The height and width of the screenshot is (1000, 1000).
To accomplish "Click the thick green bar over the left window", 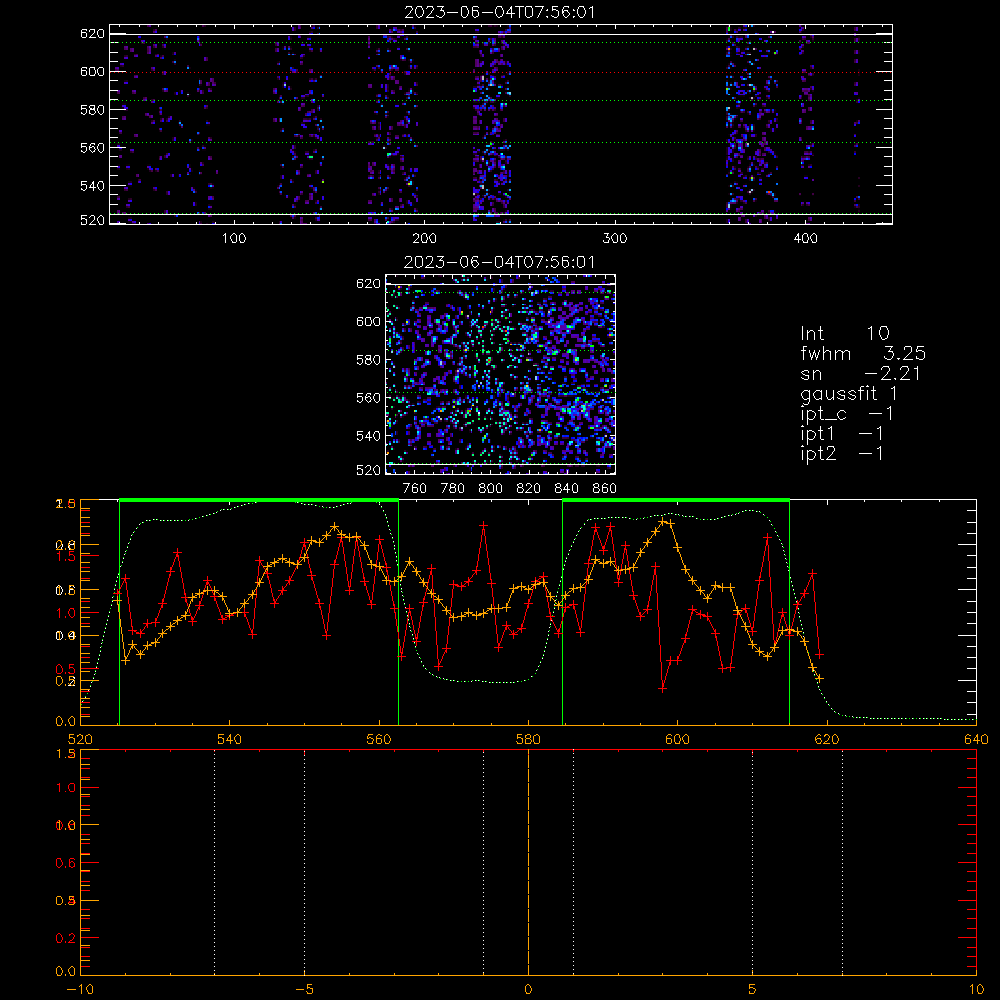I will click(259, 501).
